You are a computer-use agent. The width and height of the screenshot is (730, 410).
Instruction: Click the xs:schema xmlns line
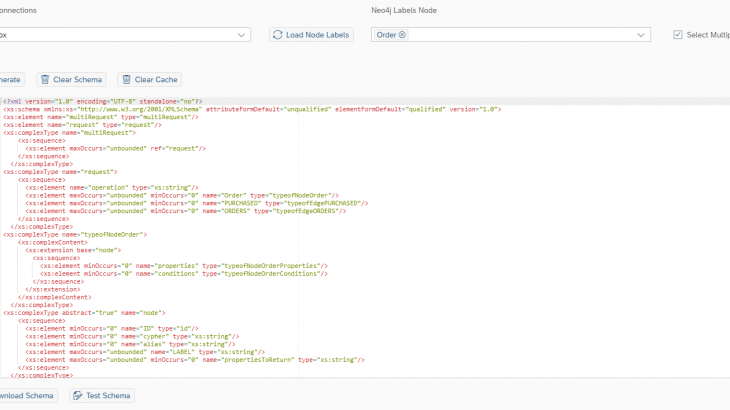[x=252, y=109]
